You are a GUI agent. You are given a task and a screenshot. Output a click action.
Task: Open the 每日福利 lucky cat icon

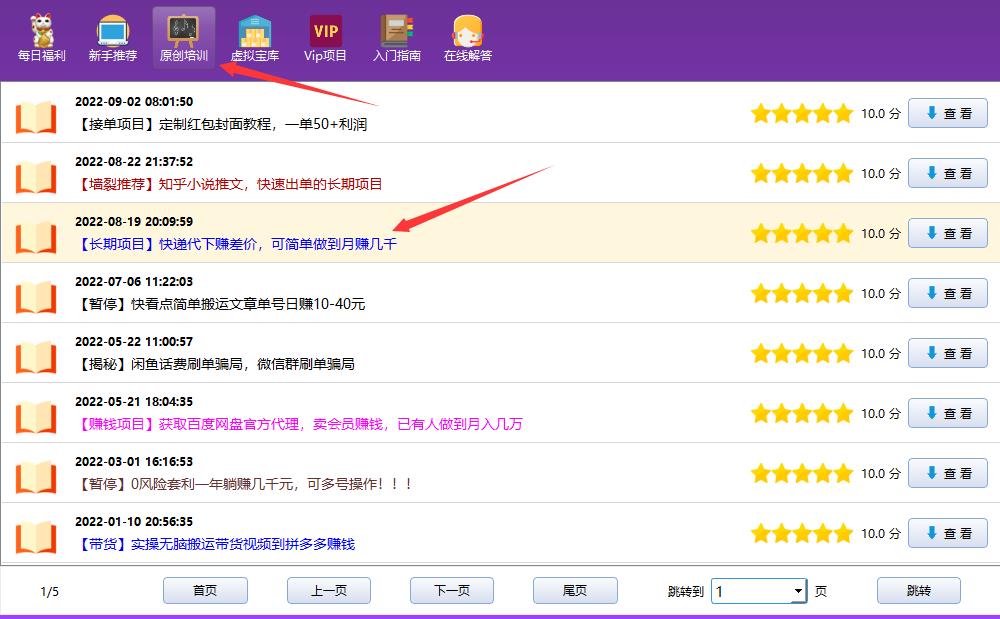(x=41, y=31)
